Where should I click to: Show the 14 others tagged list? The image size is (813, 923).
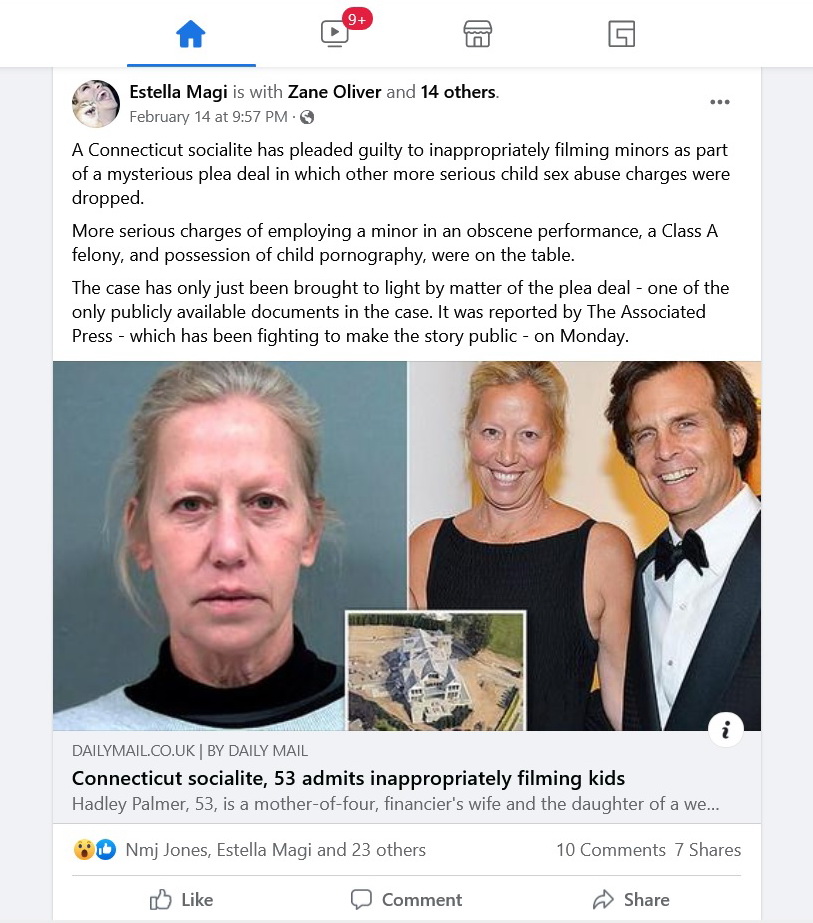pyautogui.click(x=457, y=92)
